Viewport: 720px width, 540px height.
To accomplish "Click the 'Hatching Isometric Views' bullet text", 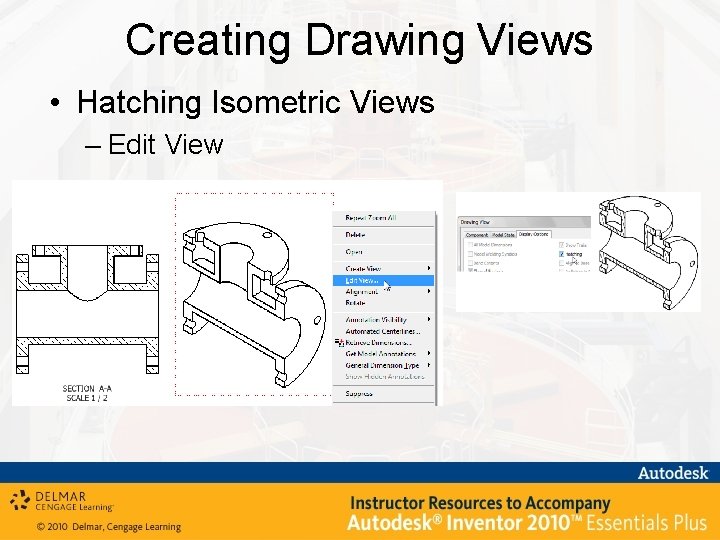I will (255, 101).
